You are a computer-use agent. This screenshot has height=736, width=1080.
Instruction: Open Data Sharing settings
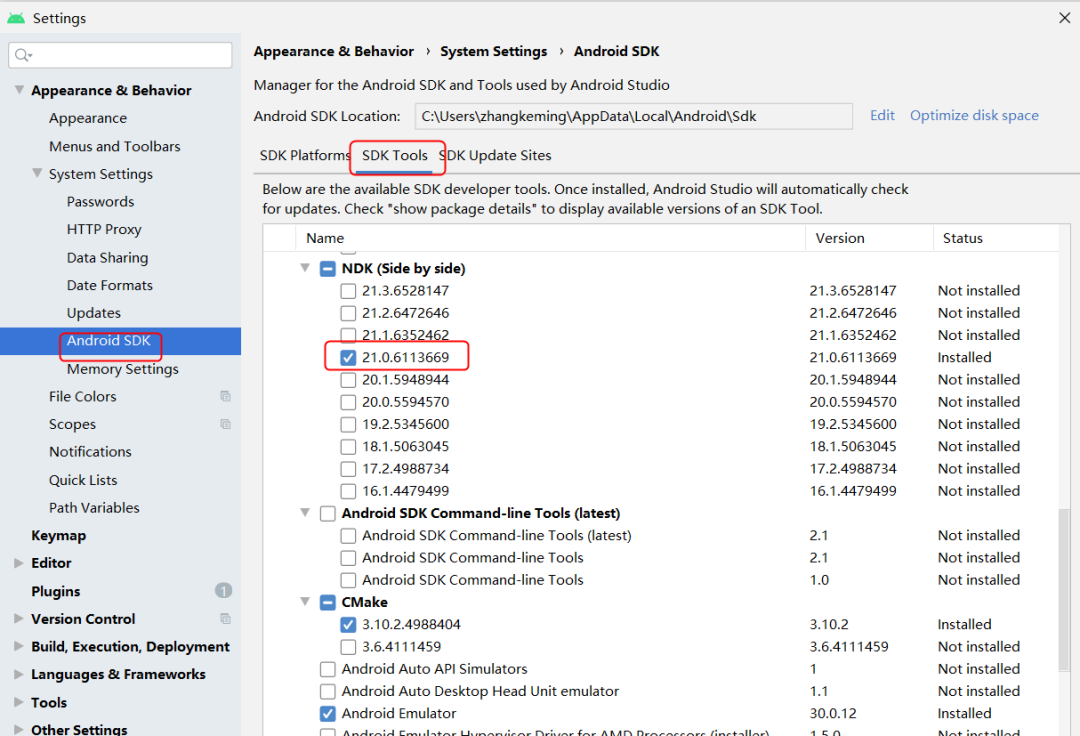(x=107, y=257)
